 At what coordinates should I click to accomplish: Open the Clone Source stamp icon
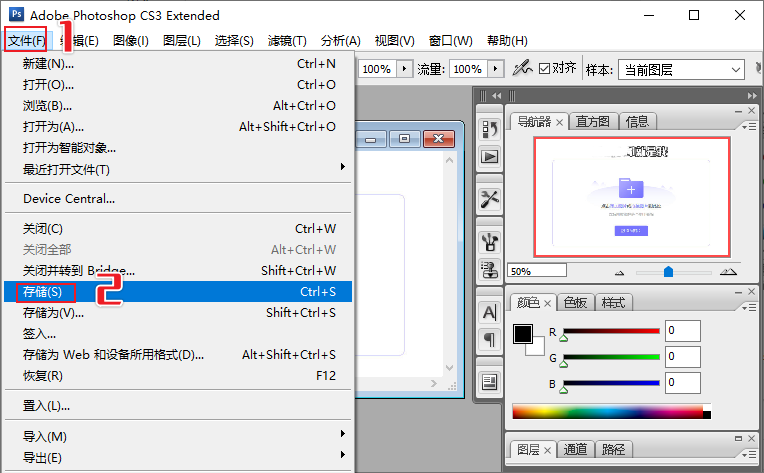pyautogui.click(x=489, y=269)
